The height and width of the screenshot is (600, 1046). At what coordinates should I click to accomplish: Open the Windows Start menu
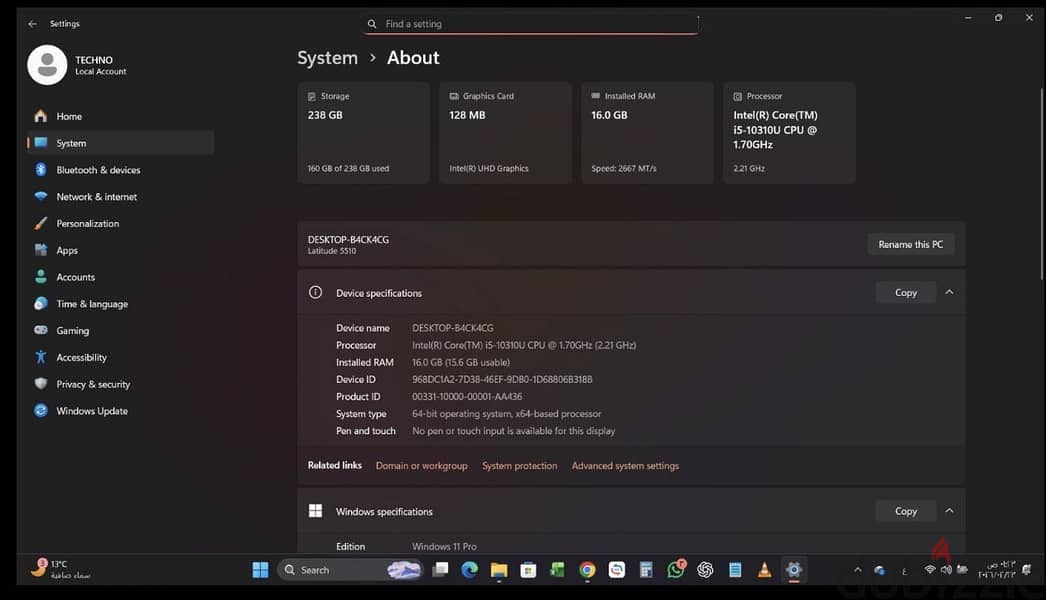point(260,570)
